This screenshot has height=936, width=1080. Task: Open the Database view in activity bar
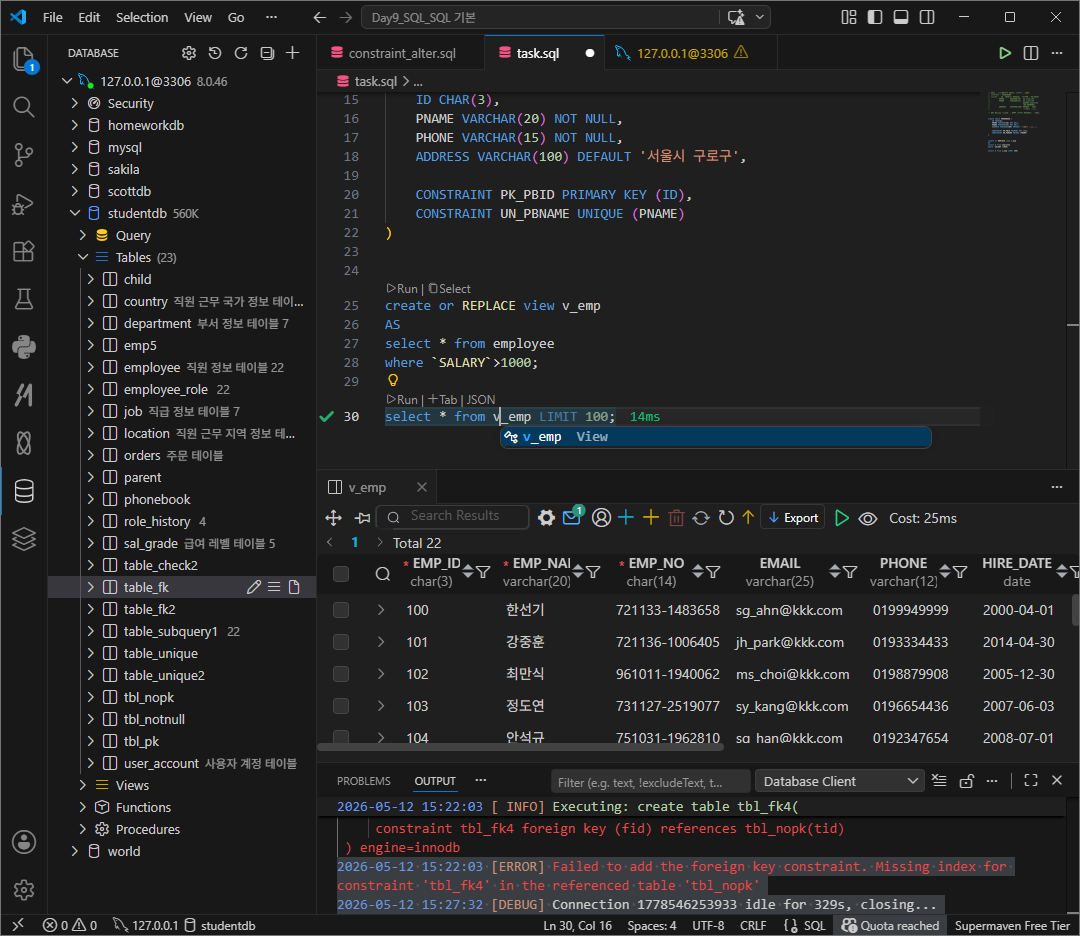tap(24, 491)
